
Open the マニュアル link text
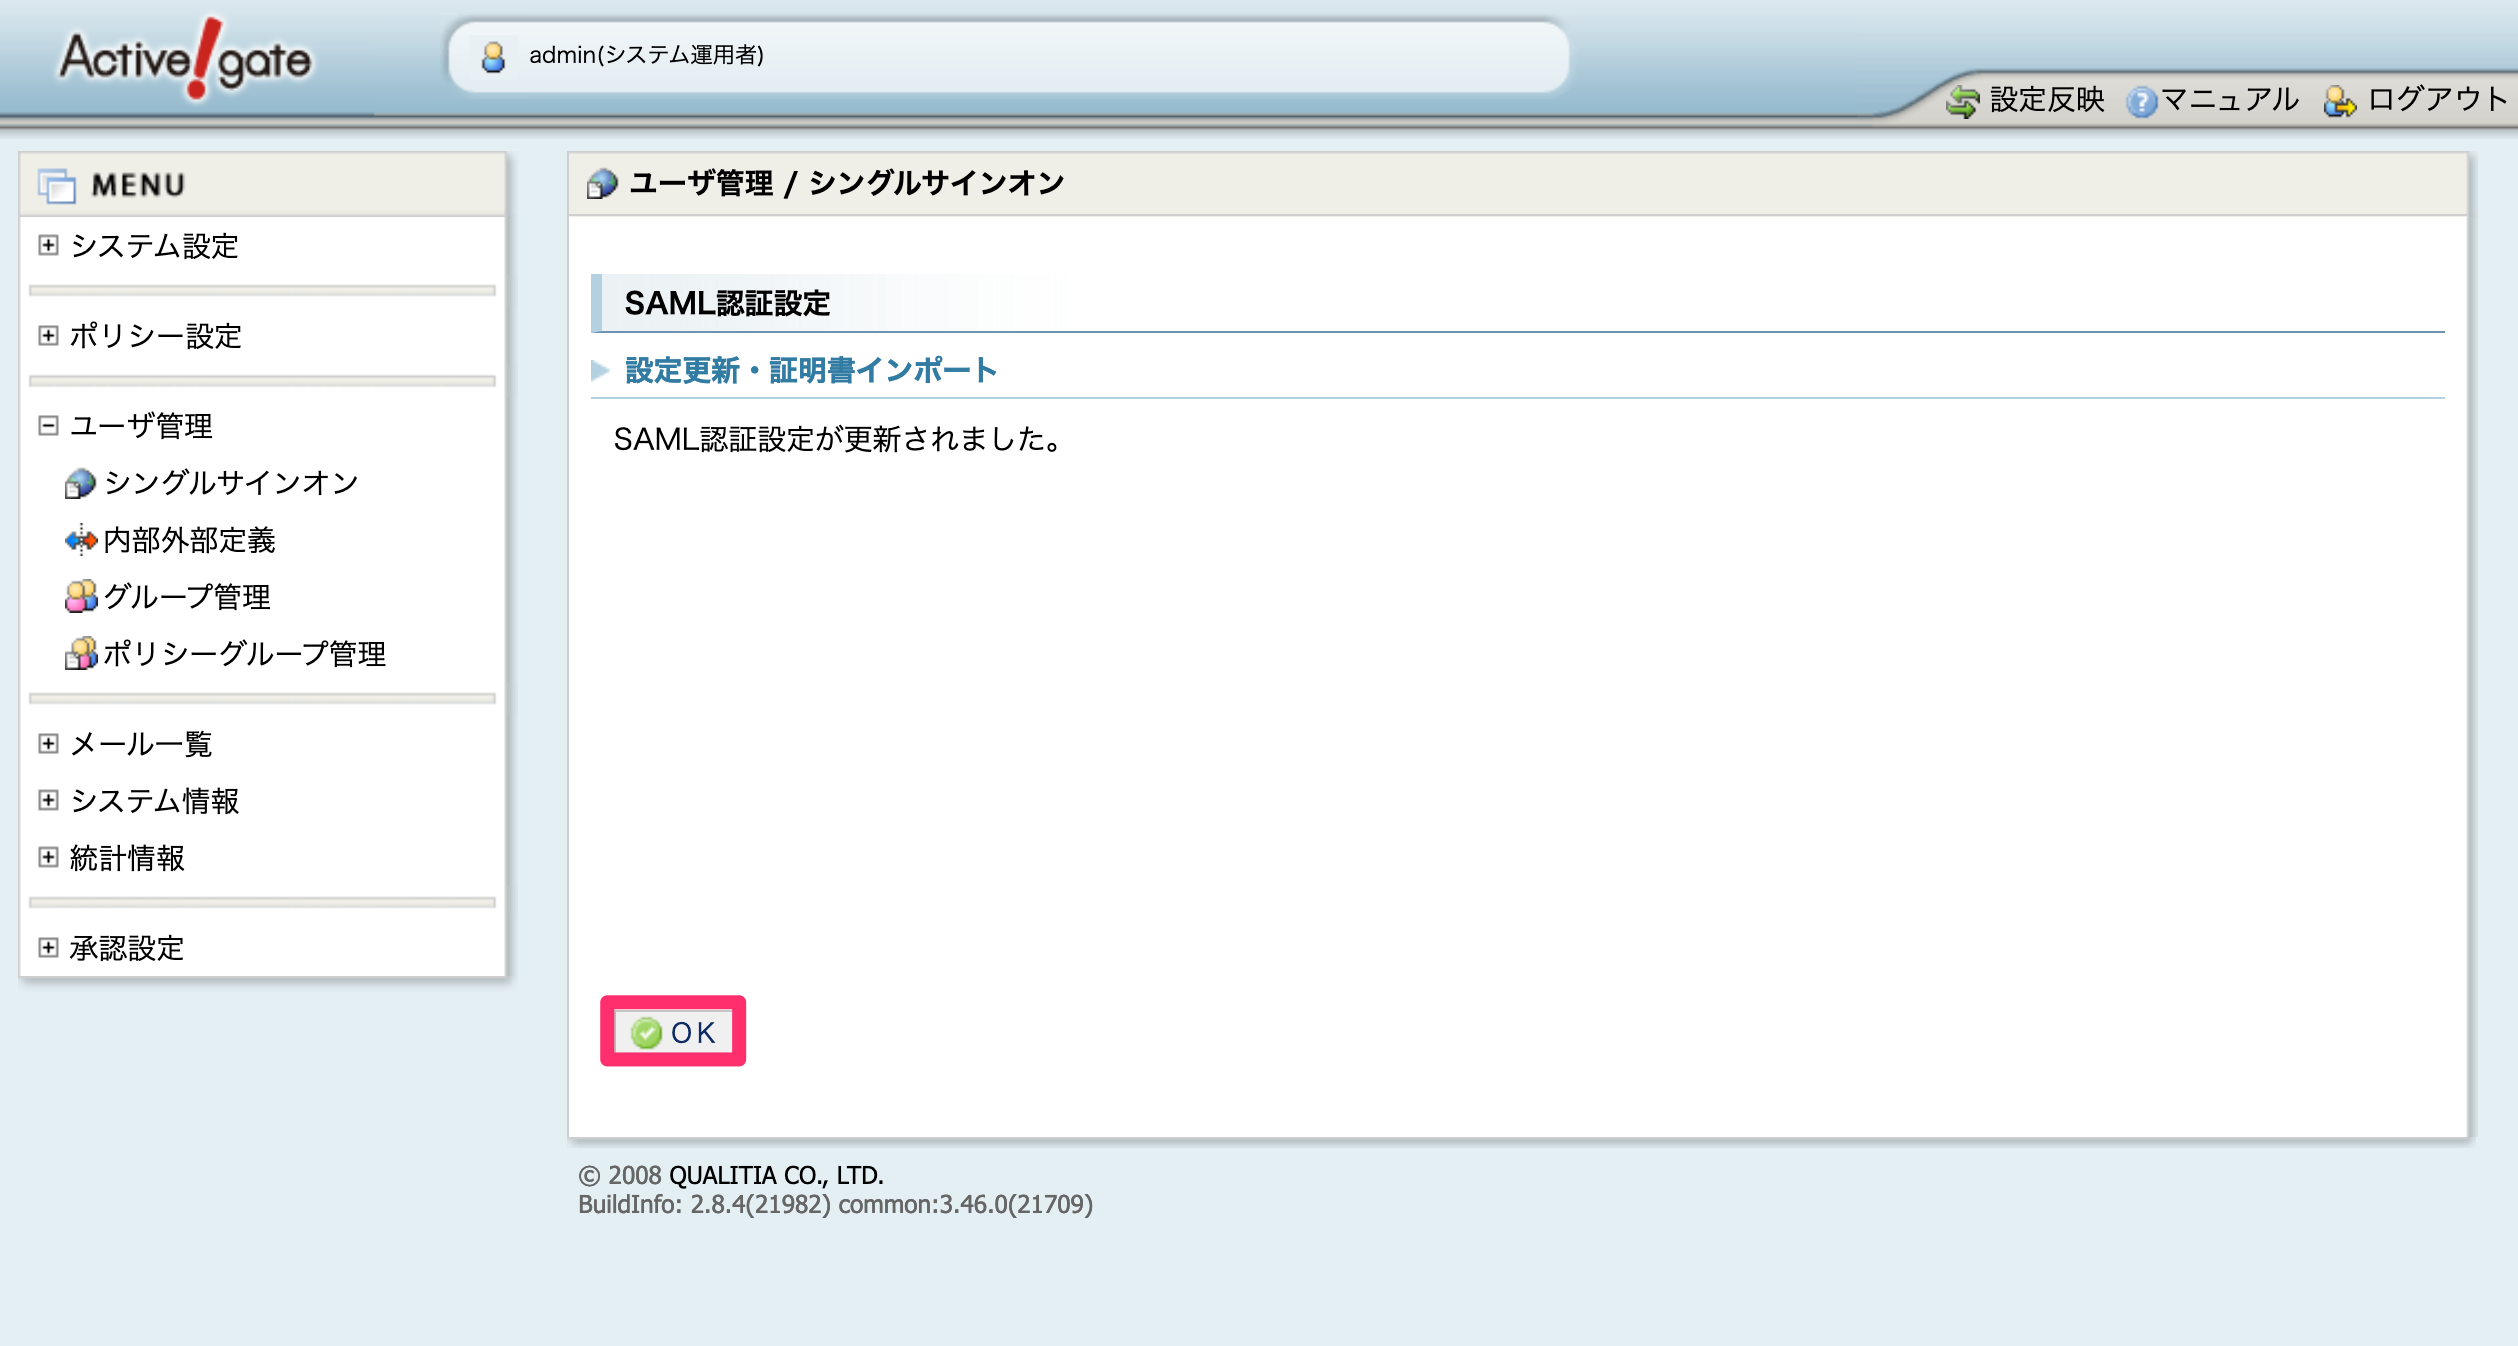click(x=2230, y=99)
